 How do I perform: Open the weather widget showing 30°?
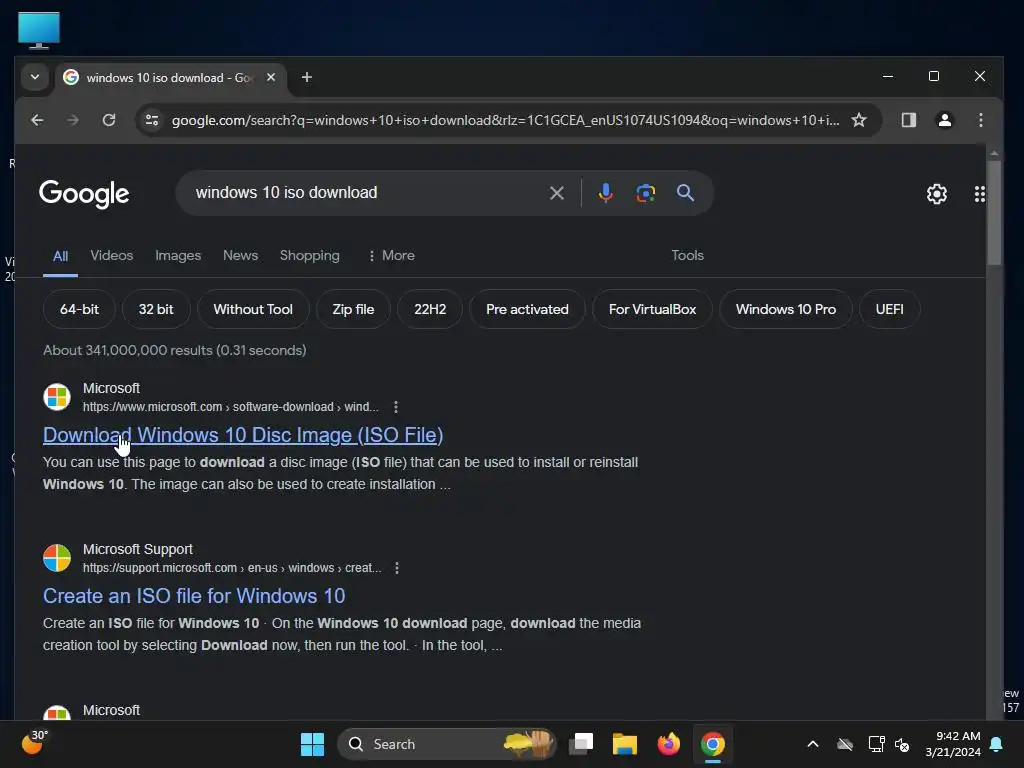(34, 743)
